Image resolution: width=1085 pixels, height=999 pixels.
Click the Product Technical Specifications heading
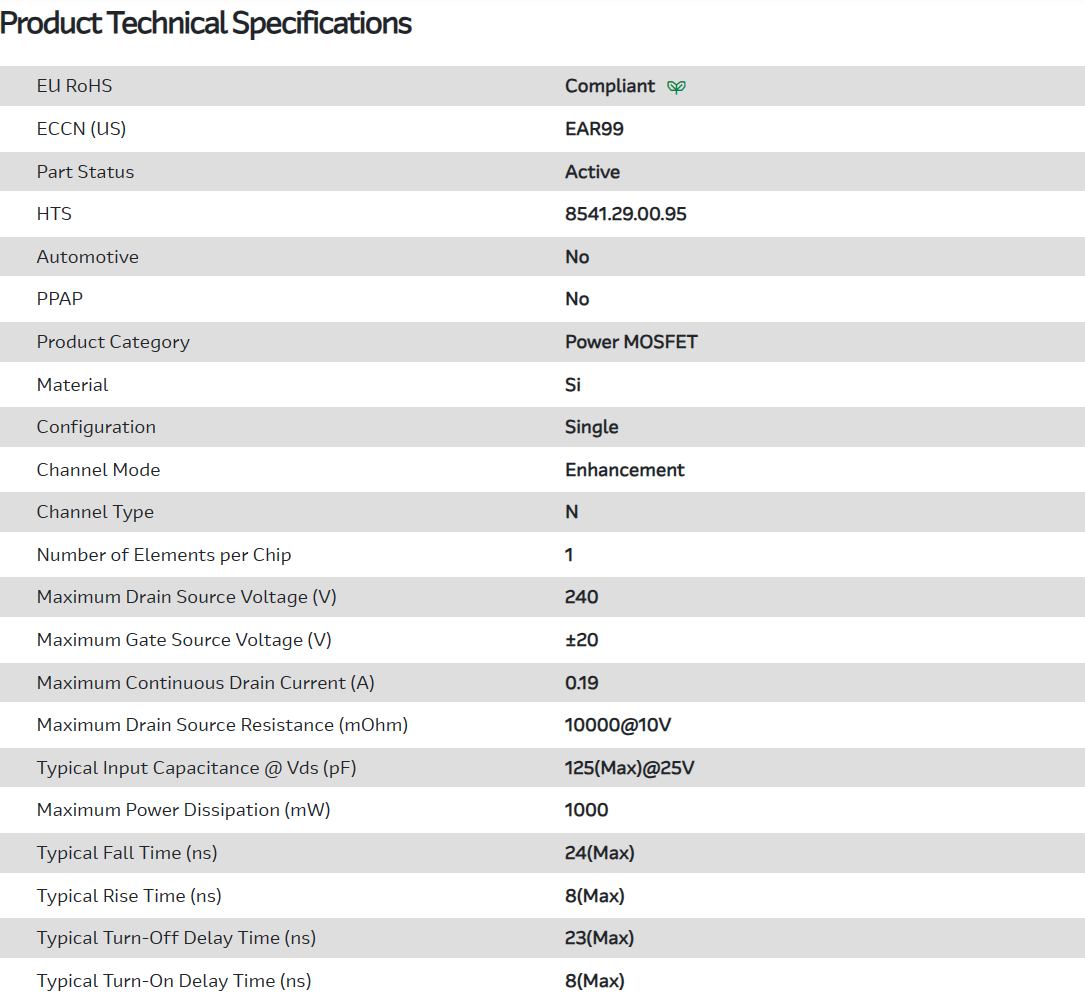click(x=206, y=23)
